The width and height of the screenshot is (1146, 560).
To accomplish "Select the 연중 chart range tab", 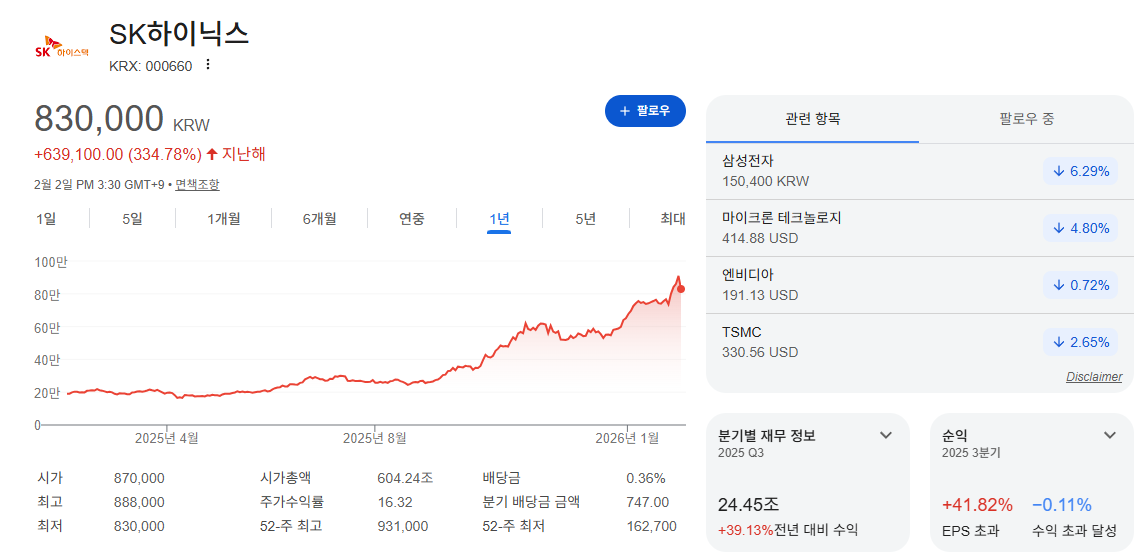I will [x=411, y=218].
